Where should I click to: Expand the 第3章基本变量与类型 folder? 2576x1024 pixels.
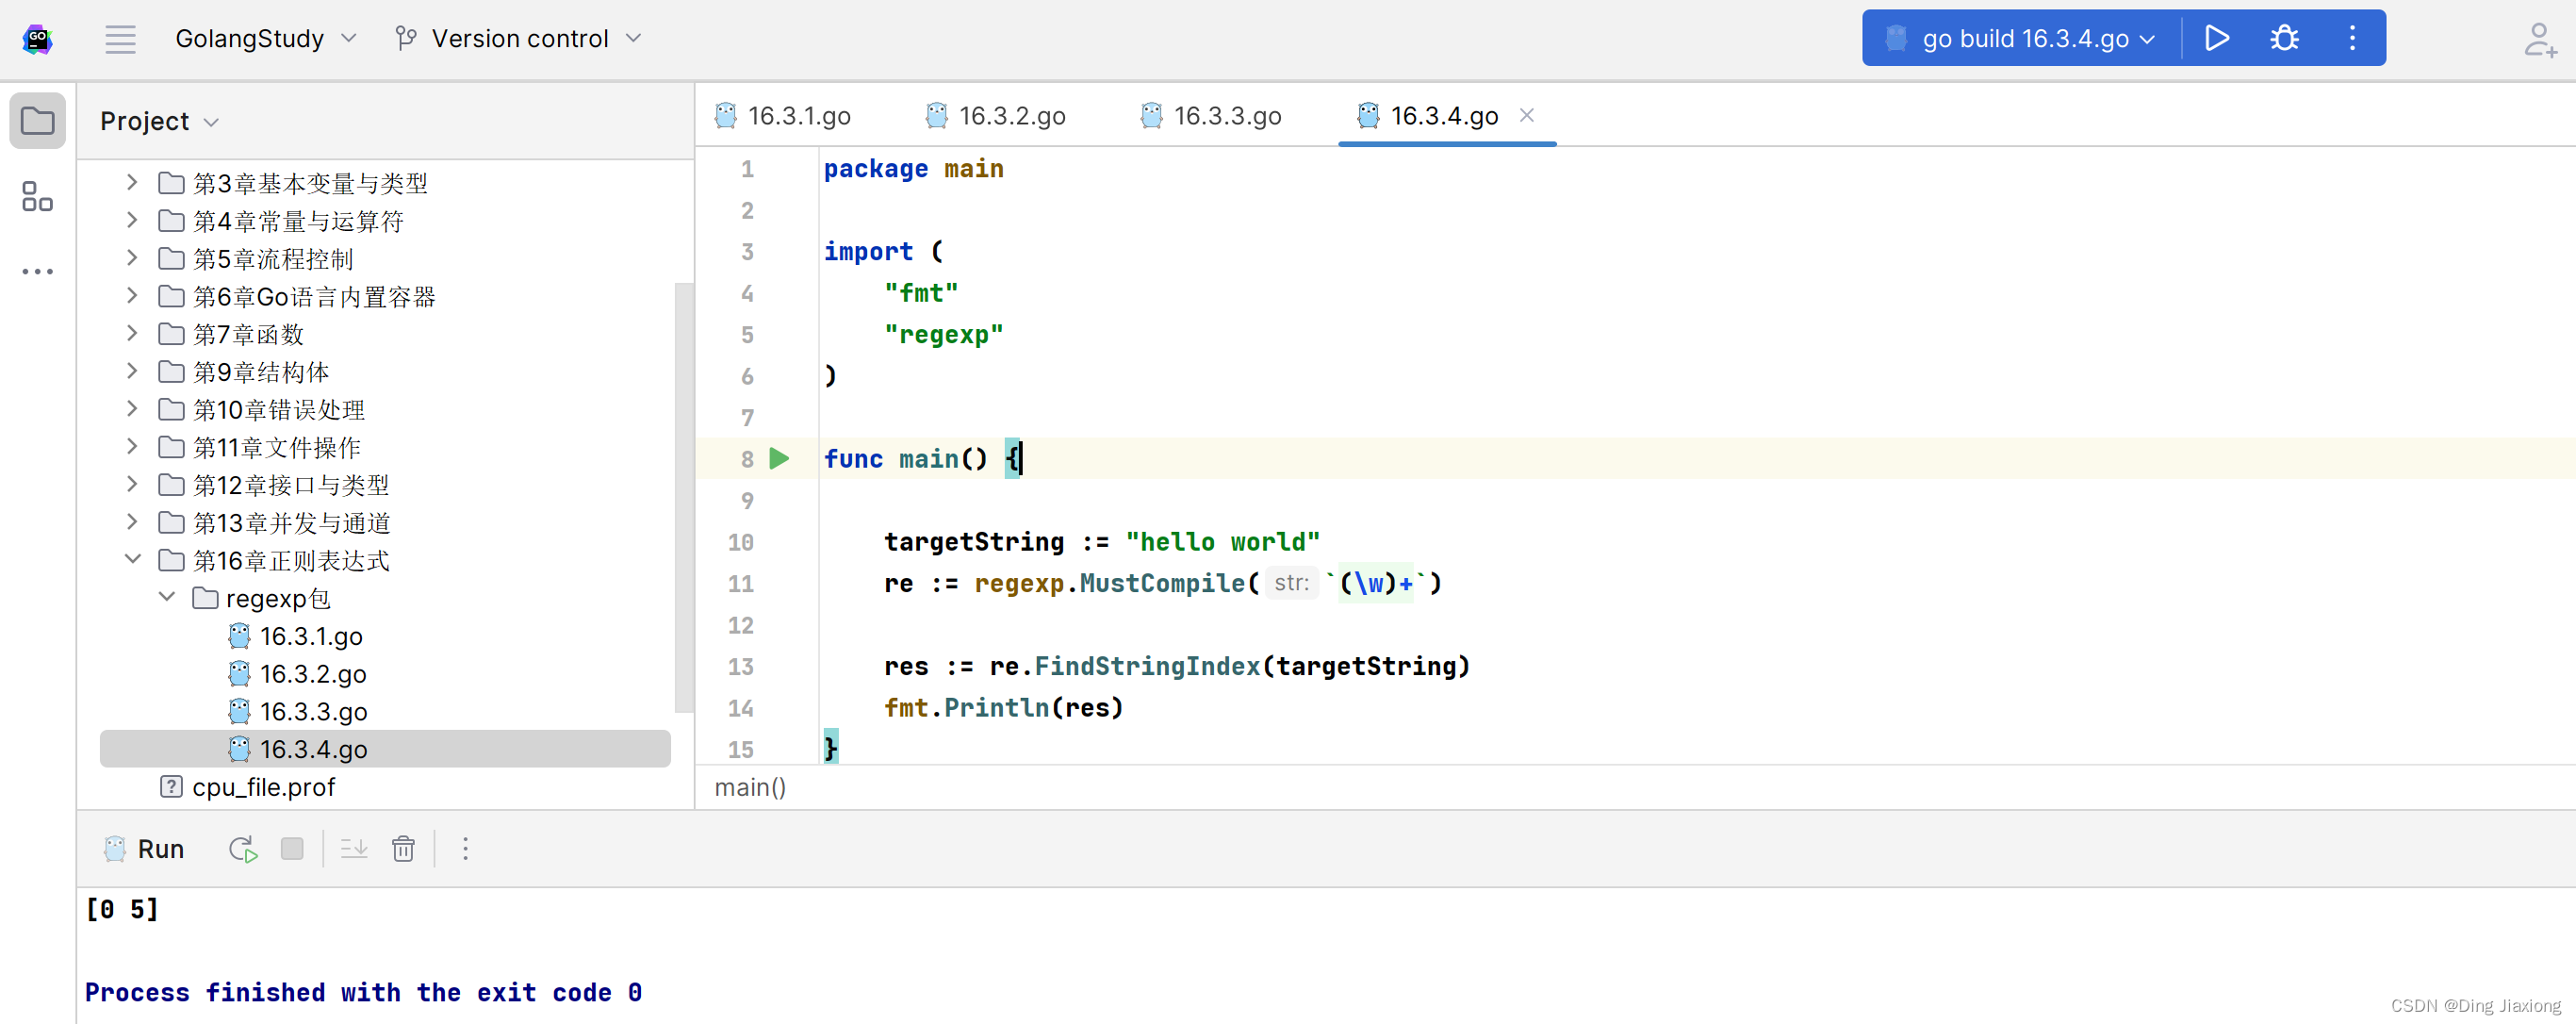pos(132,183)
